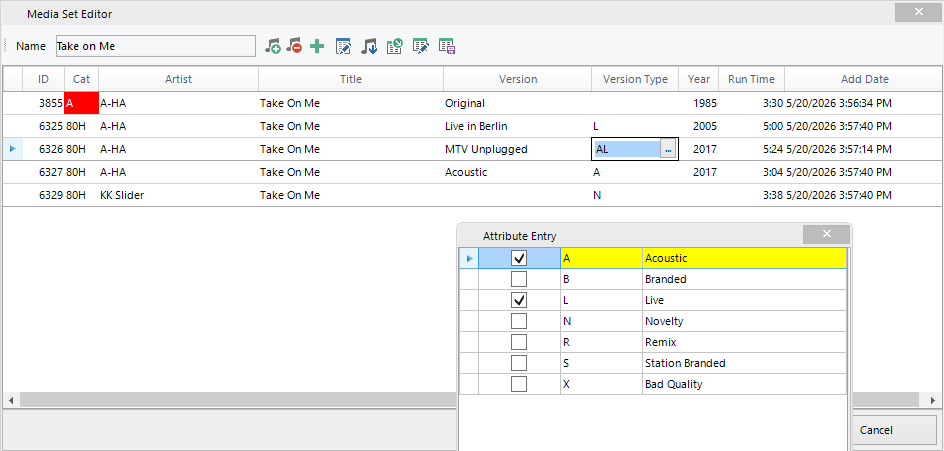Close the Media Set Editor window
The image size is (944, 451).
[918, 12]
